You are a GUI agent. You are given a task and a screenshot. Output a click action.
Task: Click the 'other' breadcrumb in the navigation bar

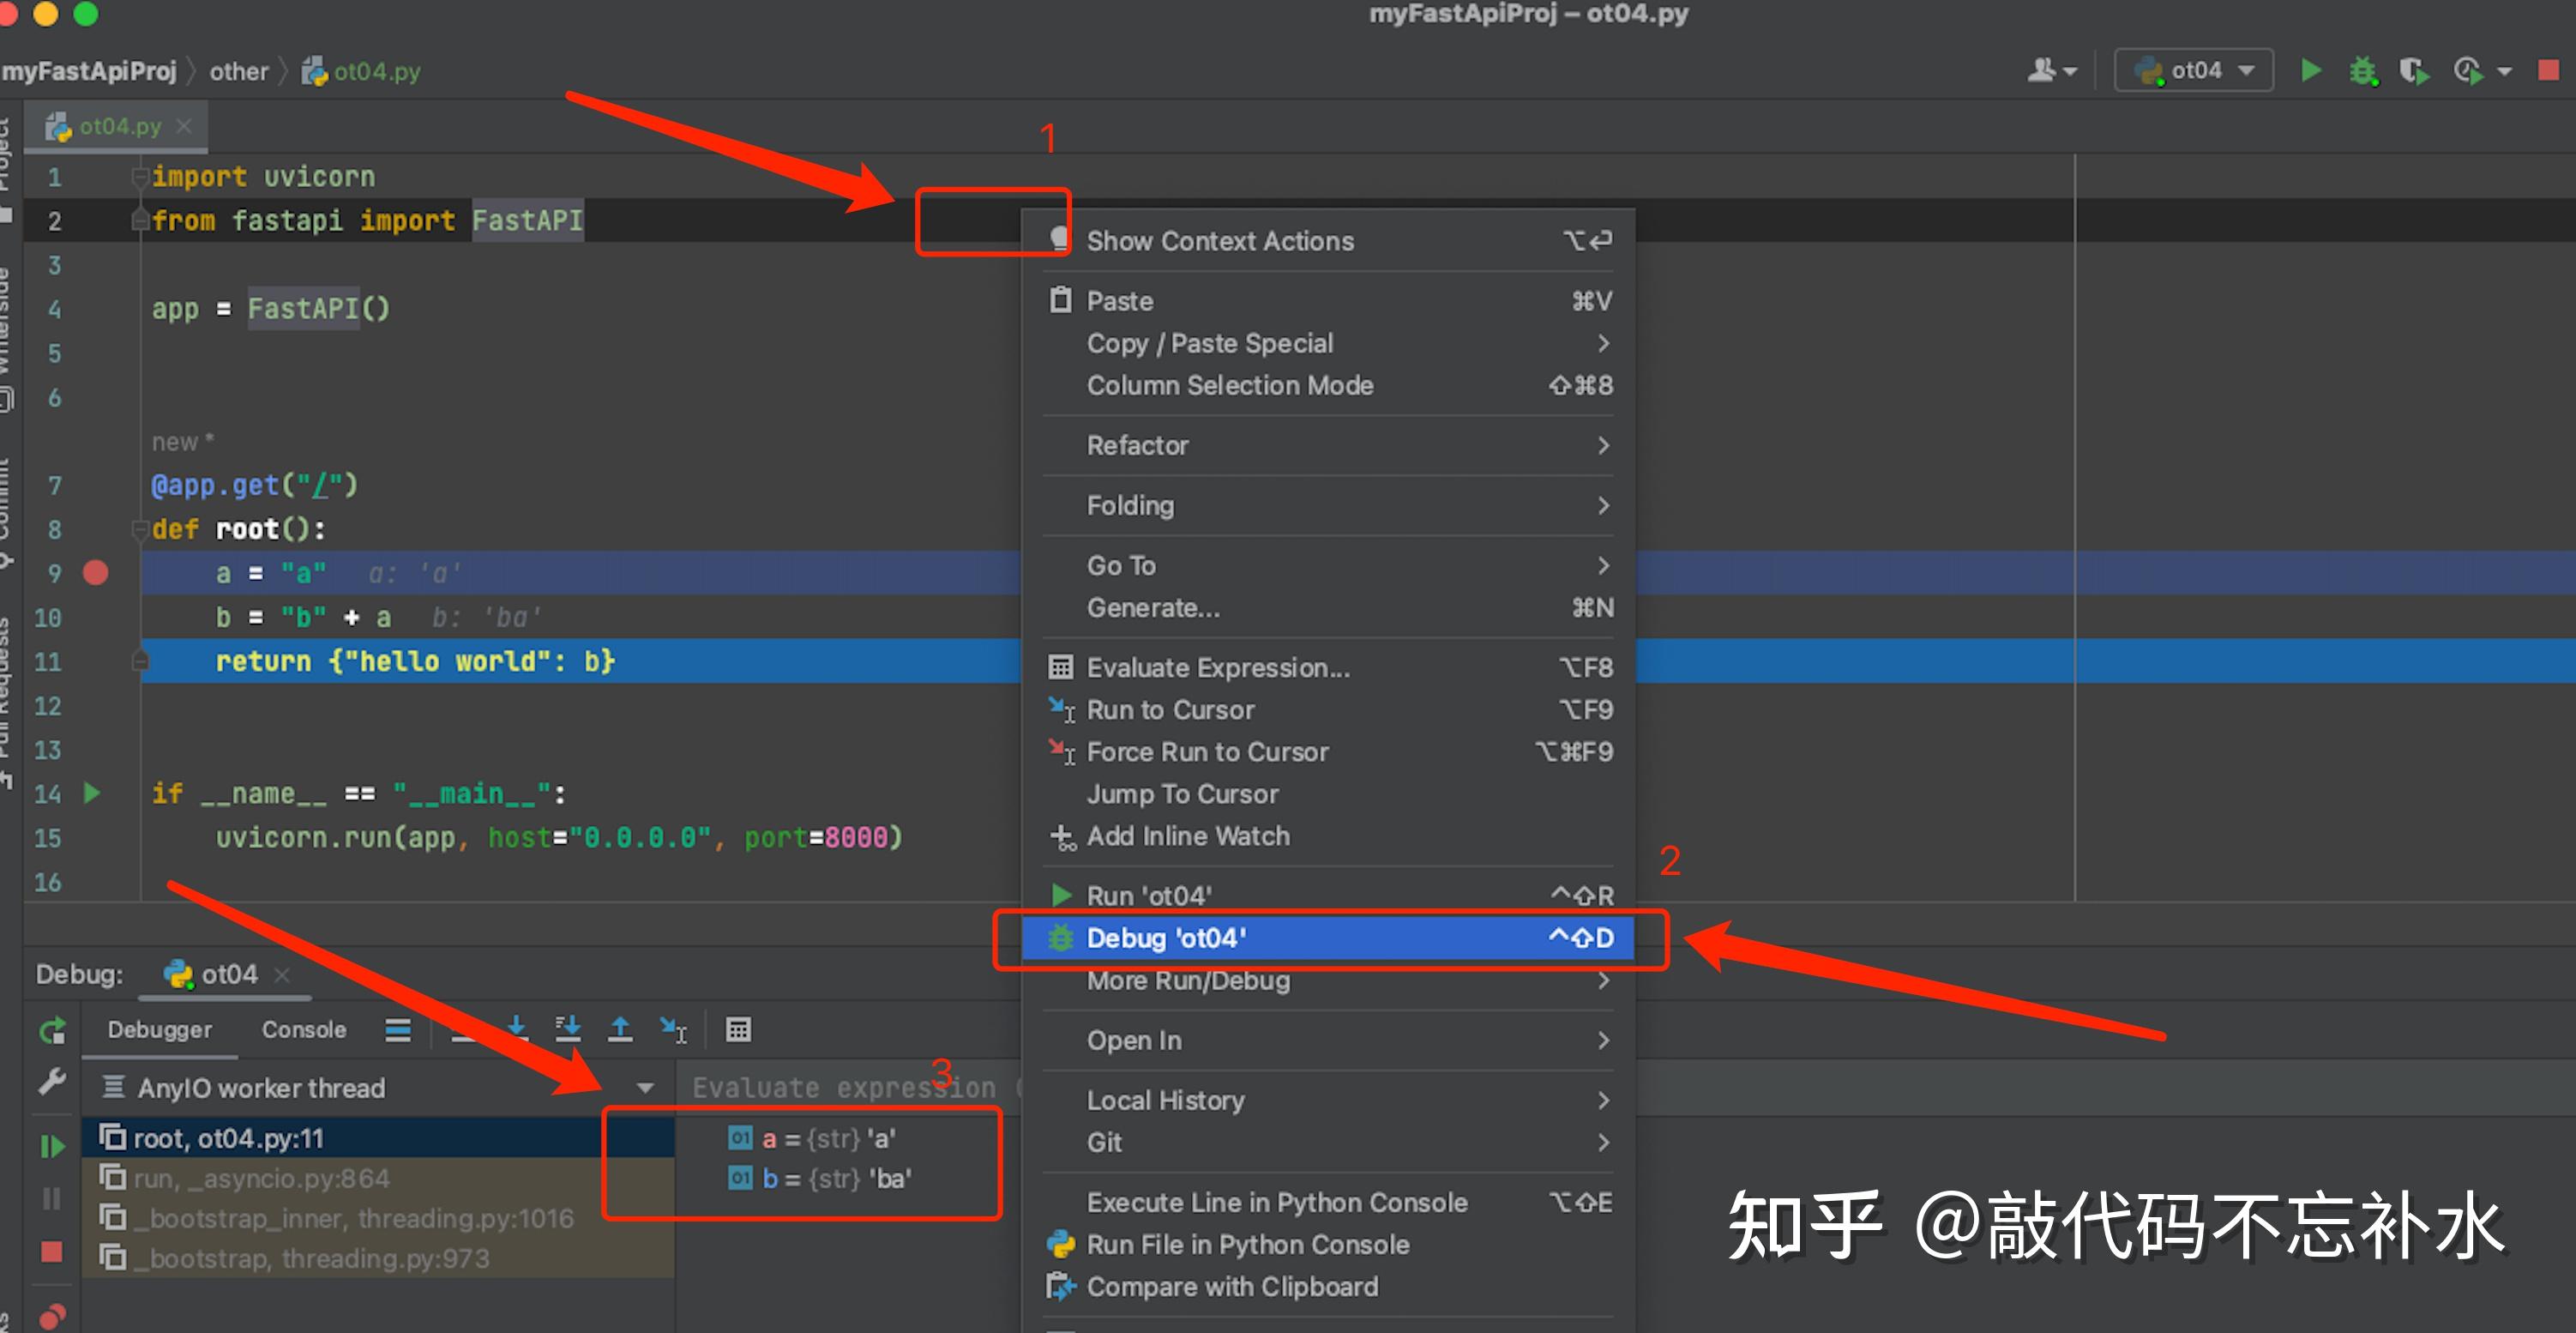pyautogui.click(x=238, y=70)
